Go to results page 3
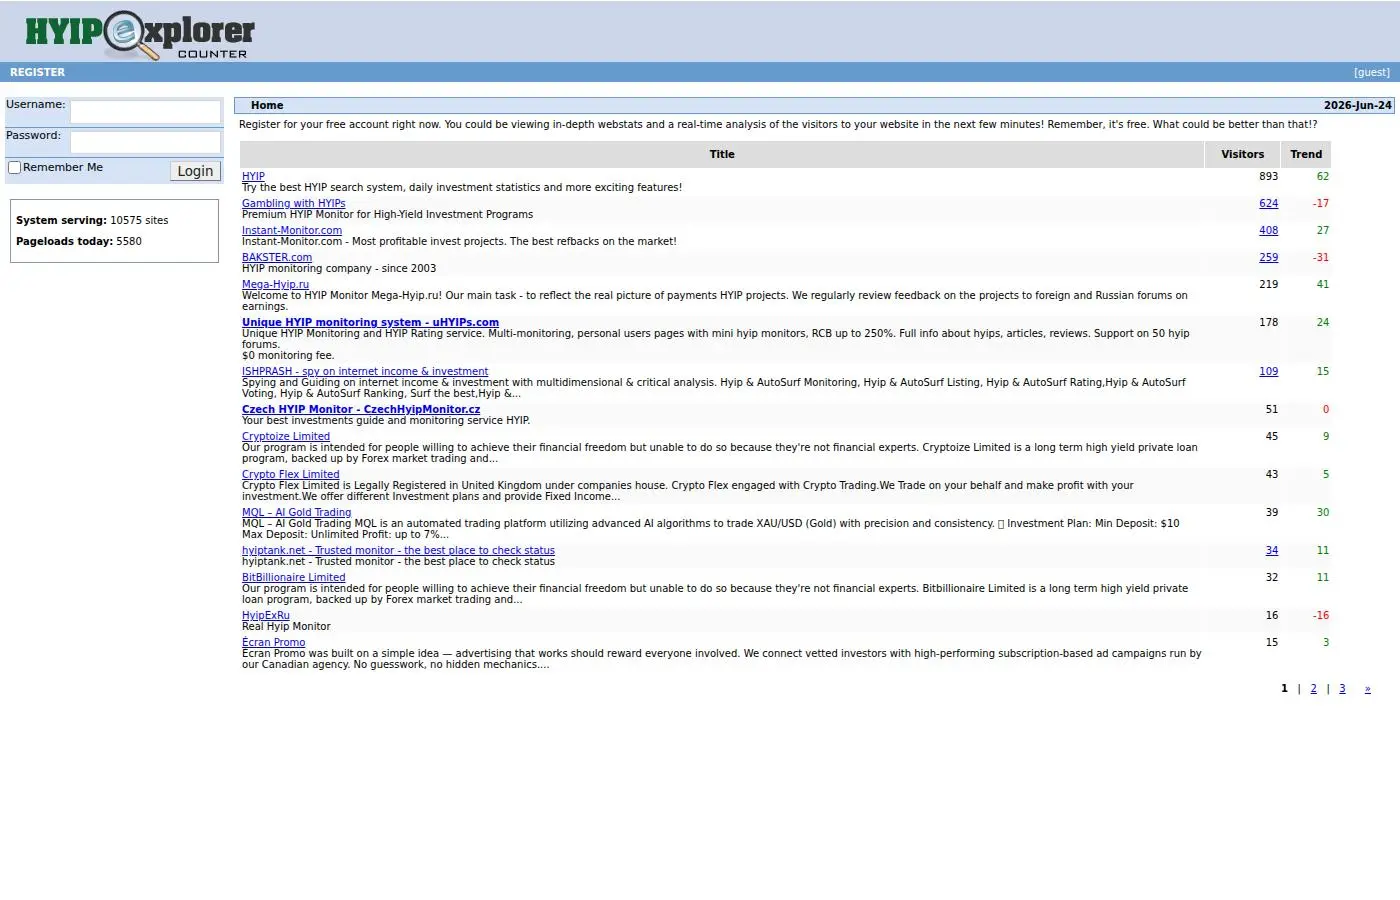 pyautogui.click(x=1342, y=688)
